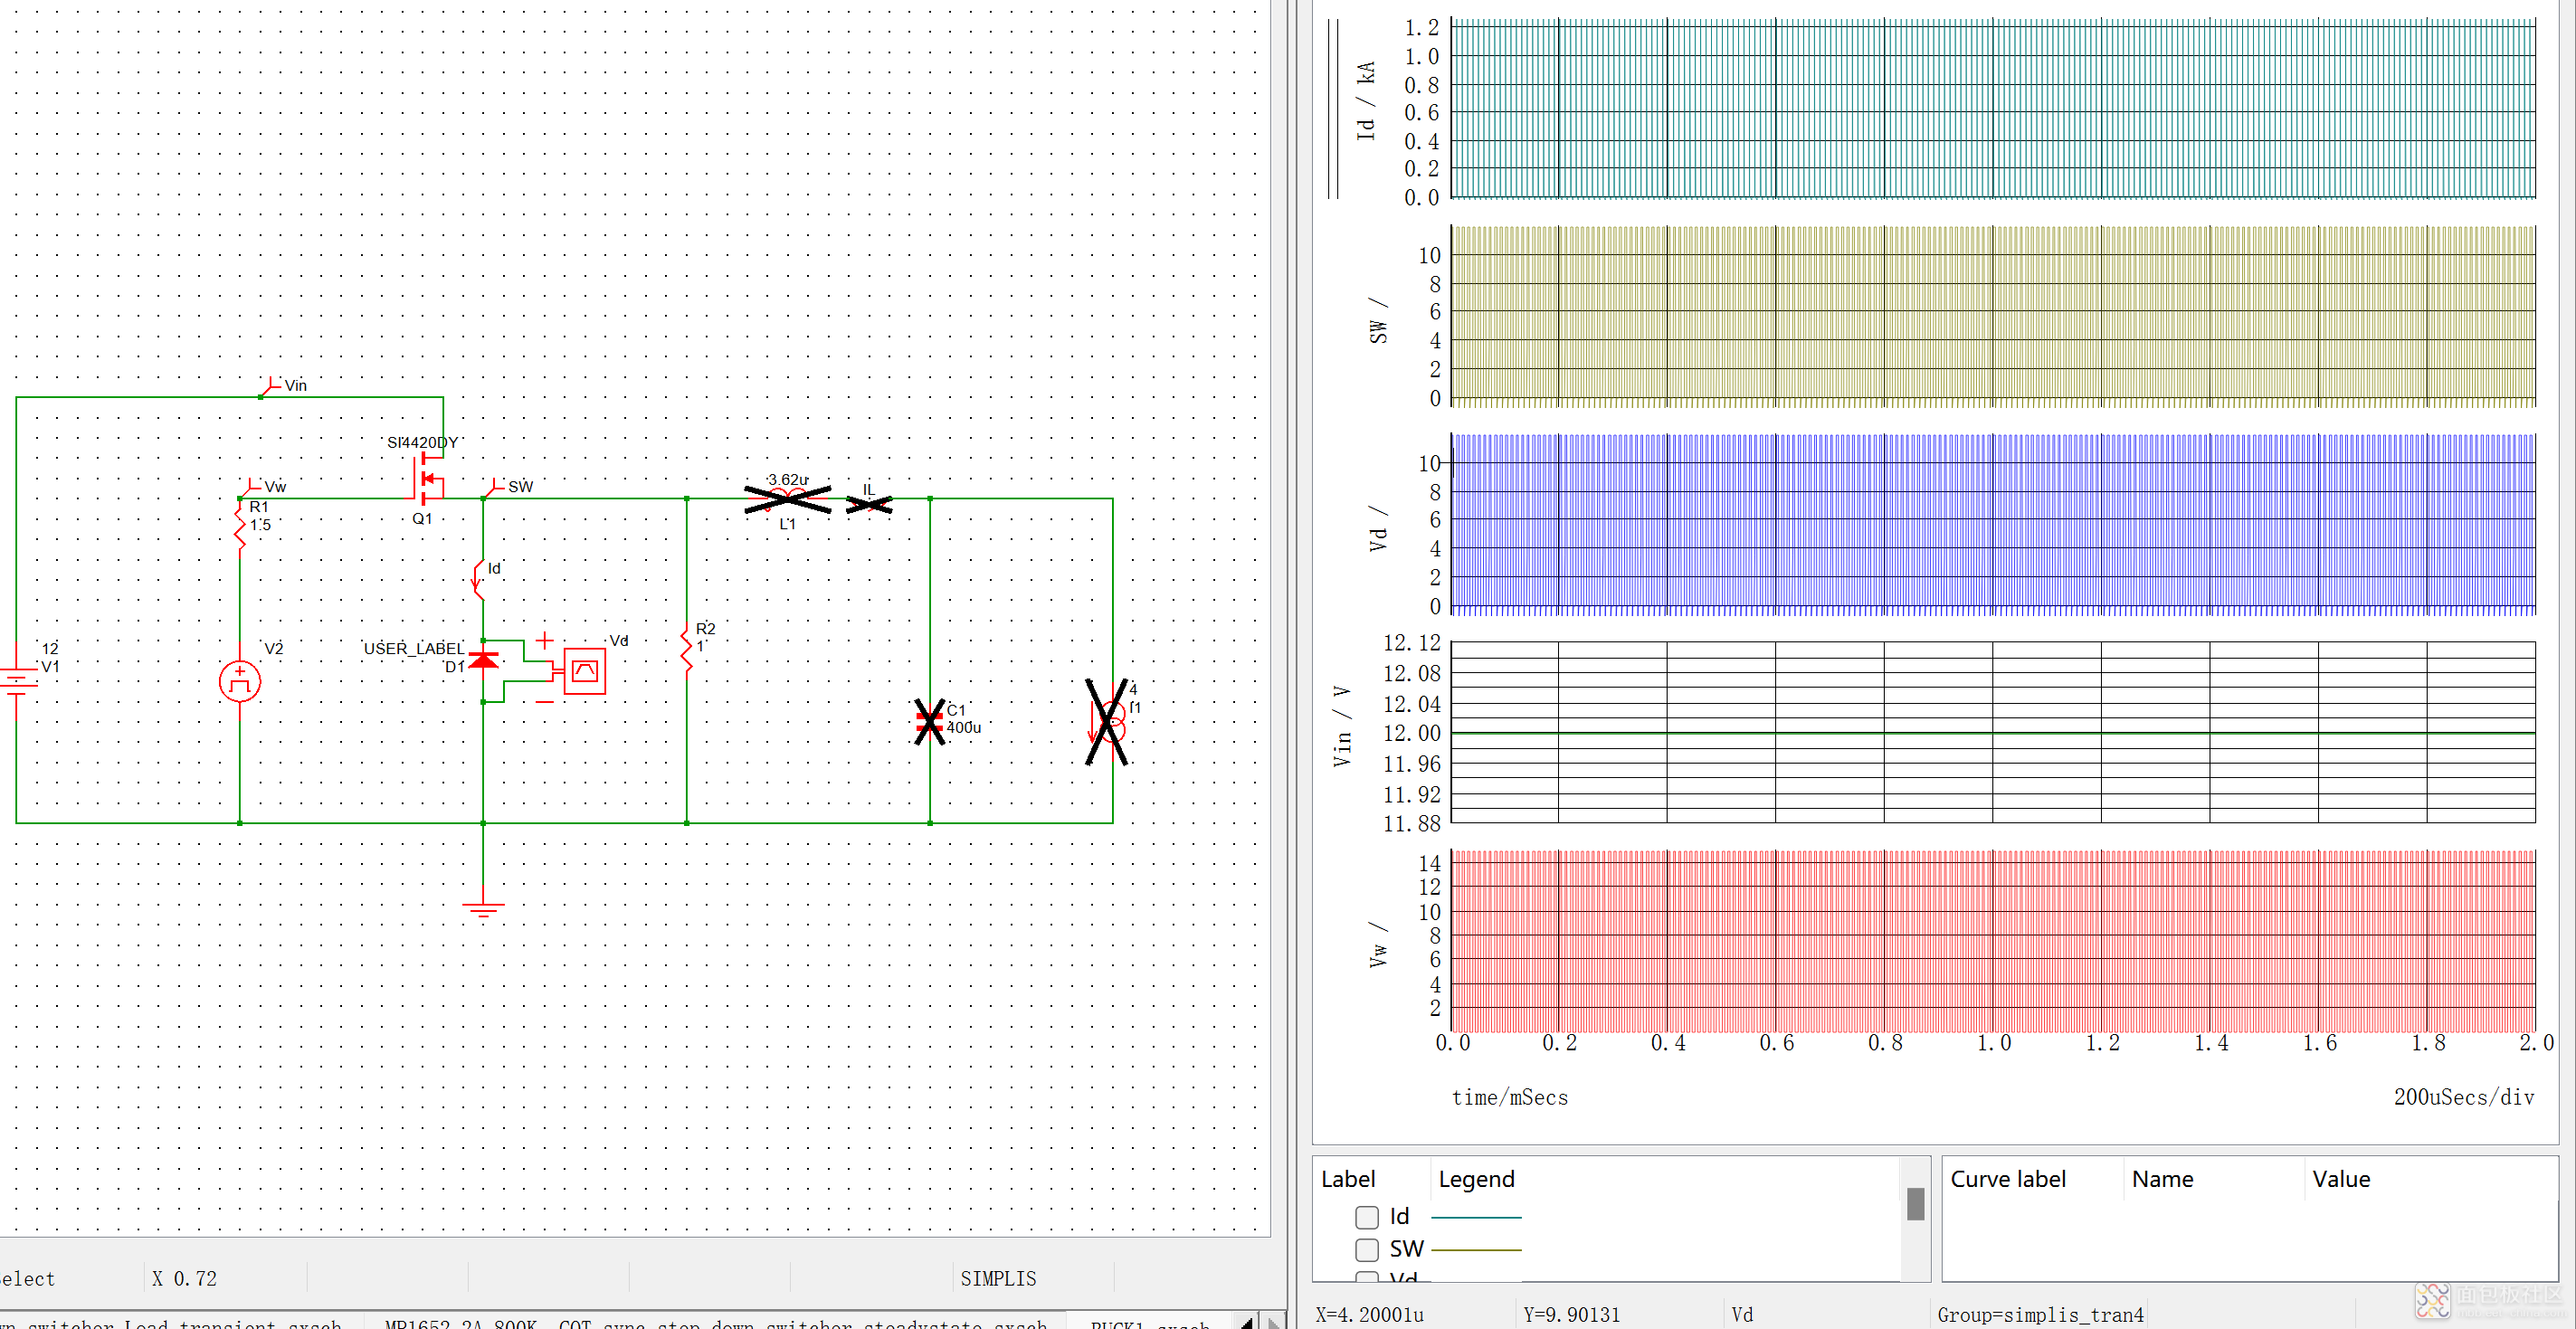This screenshot has height=1329, width=2576.
Task: Toggle the partially visible Vd curve checkbox
Action: [1366, 1277]
